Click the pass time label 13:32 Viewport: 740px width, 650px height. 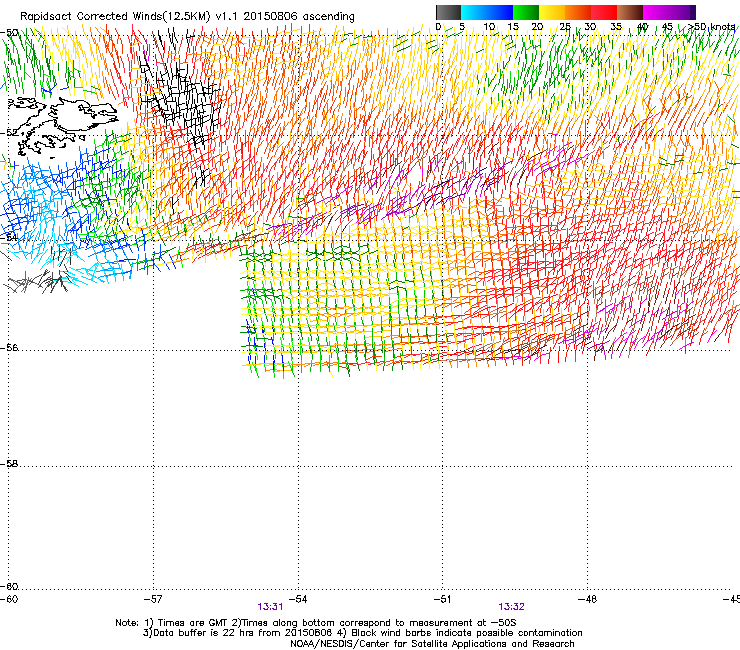click(x=512, y=607)
